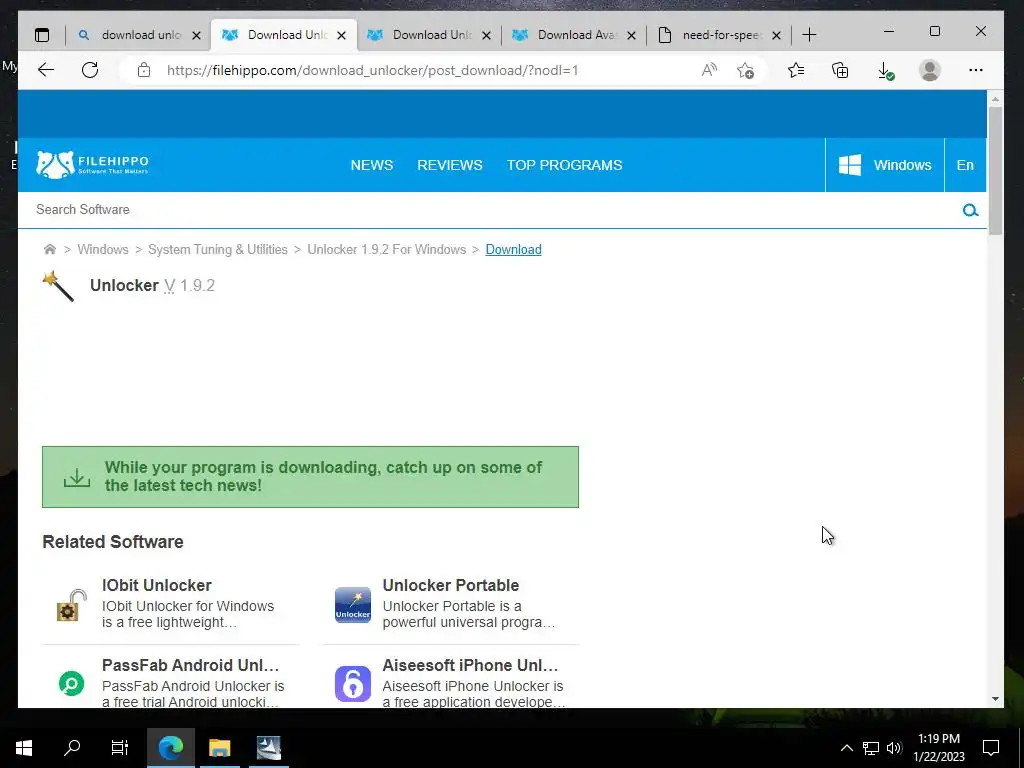Open REVIEWS in the FileHippo navigation

tap(450, 165)
